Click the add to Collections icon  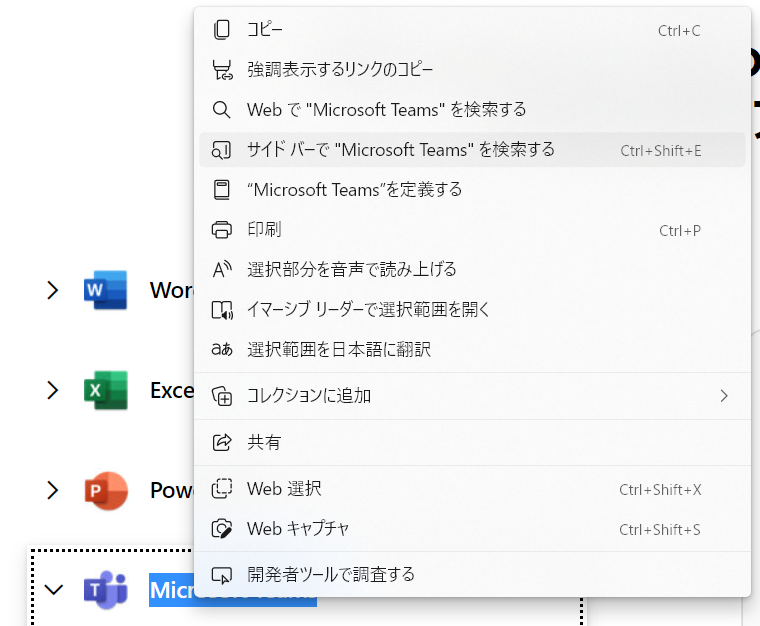pos(222,396)
